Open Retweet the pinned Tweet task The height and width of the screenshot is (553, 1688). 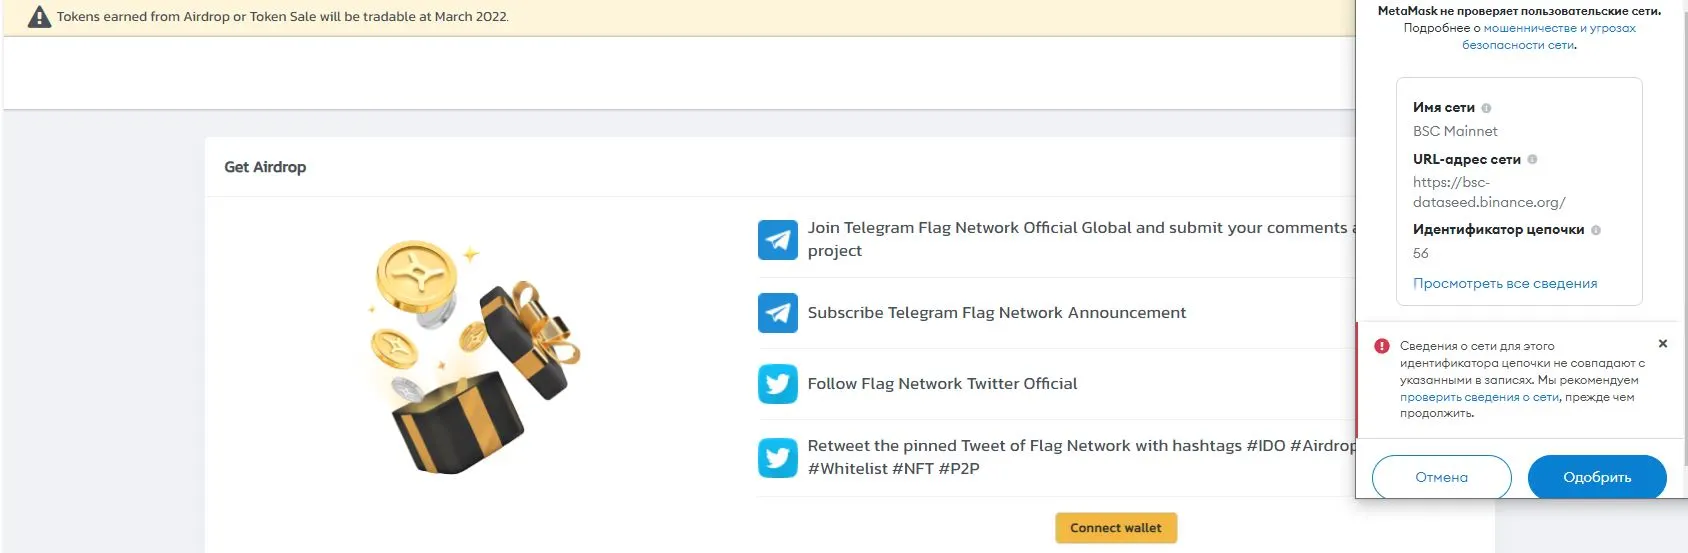(1082, 457)
